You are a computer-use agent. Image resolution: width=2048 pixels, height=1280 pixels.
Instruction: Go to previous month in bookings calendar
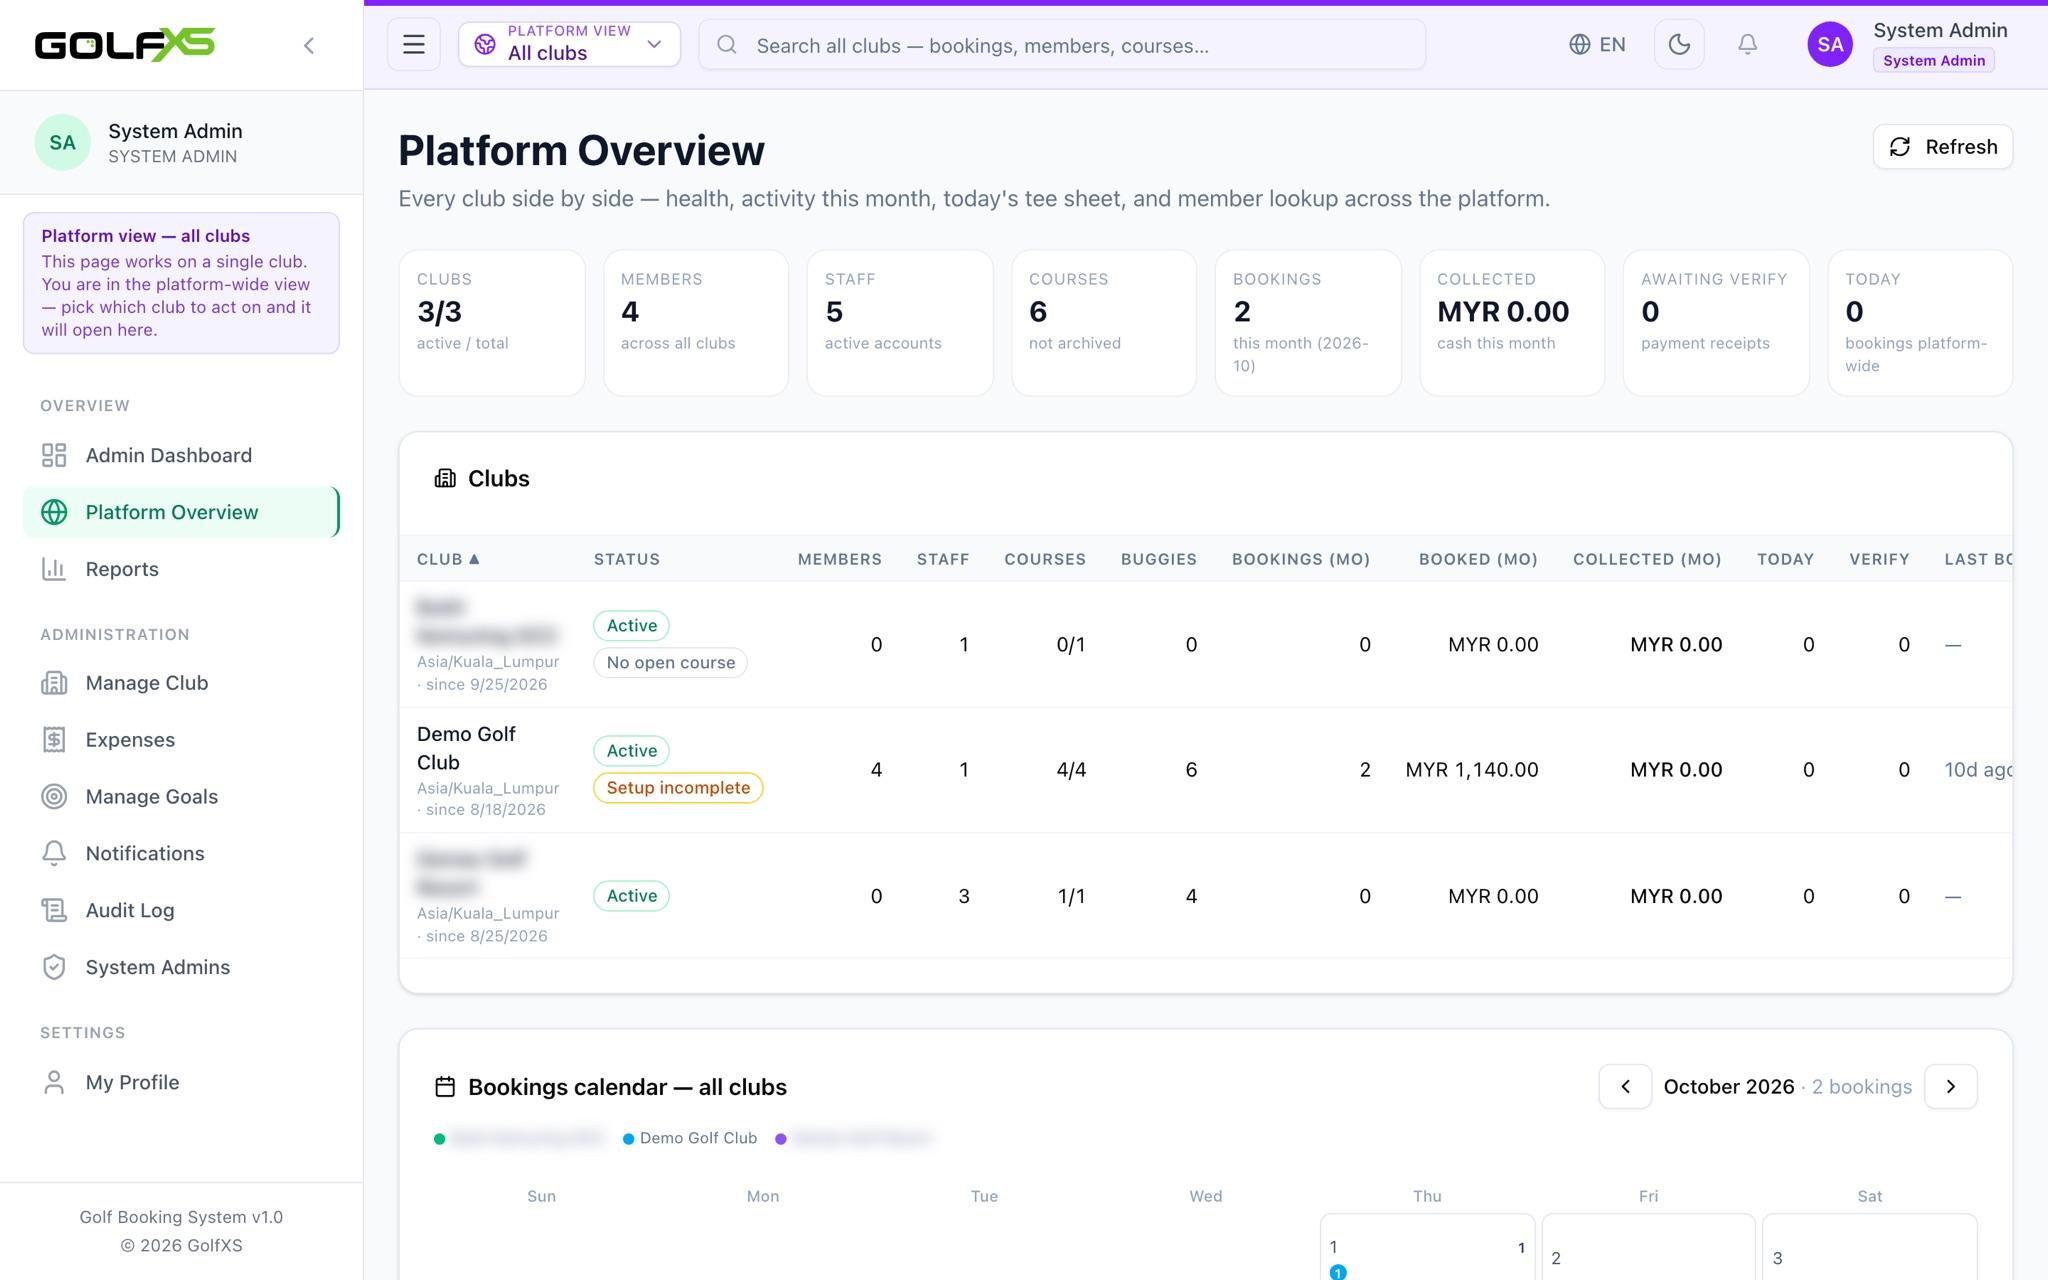pyautogui.click(x=1625, y=1087)
